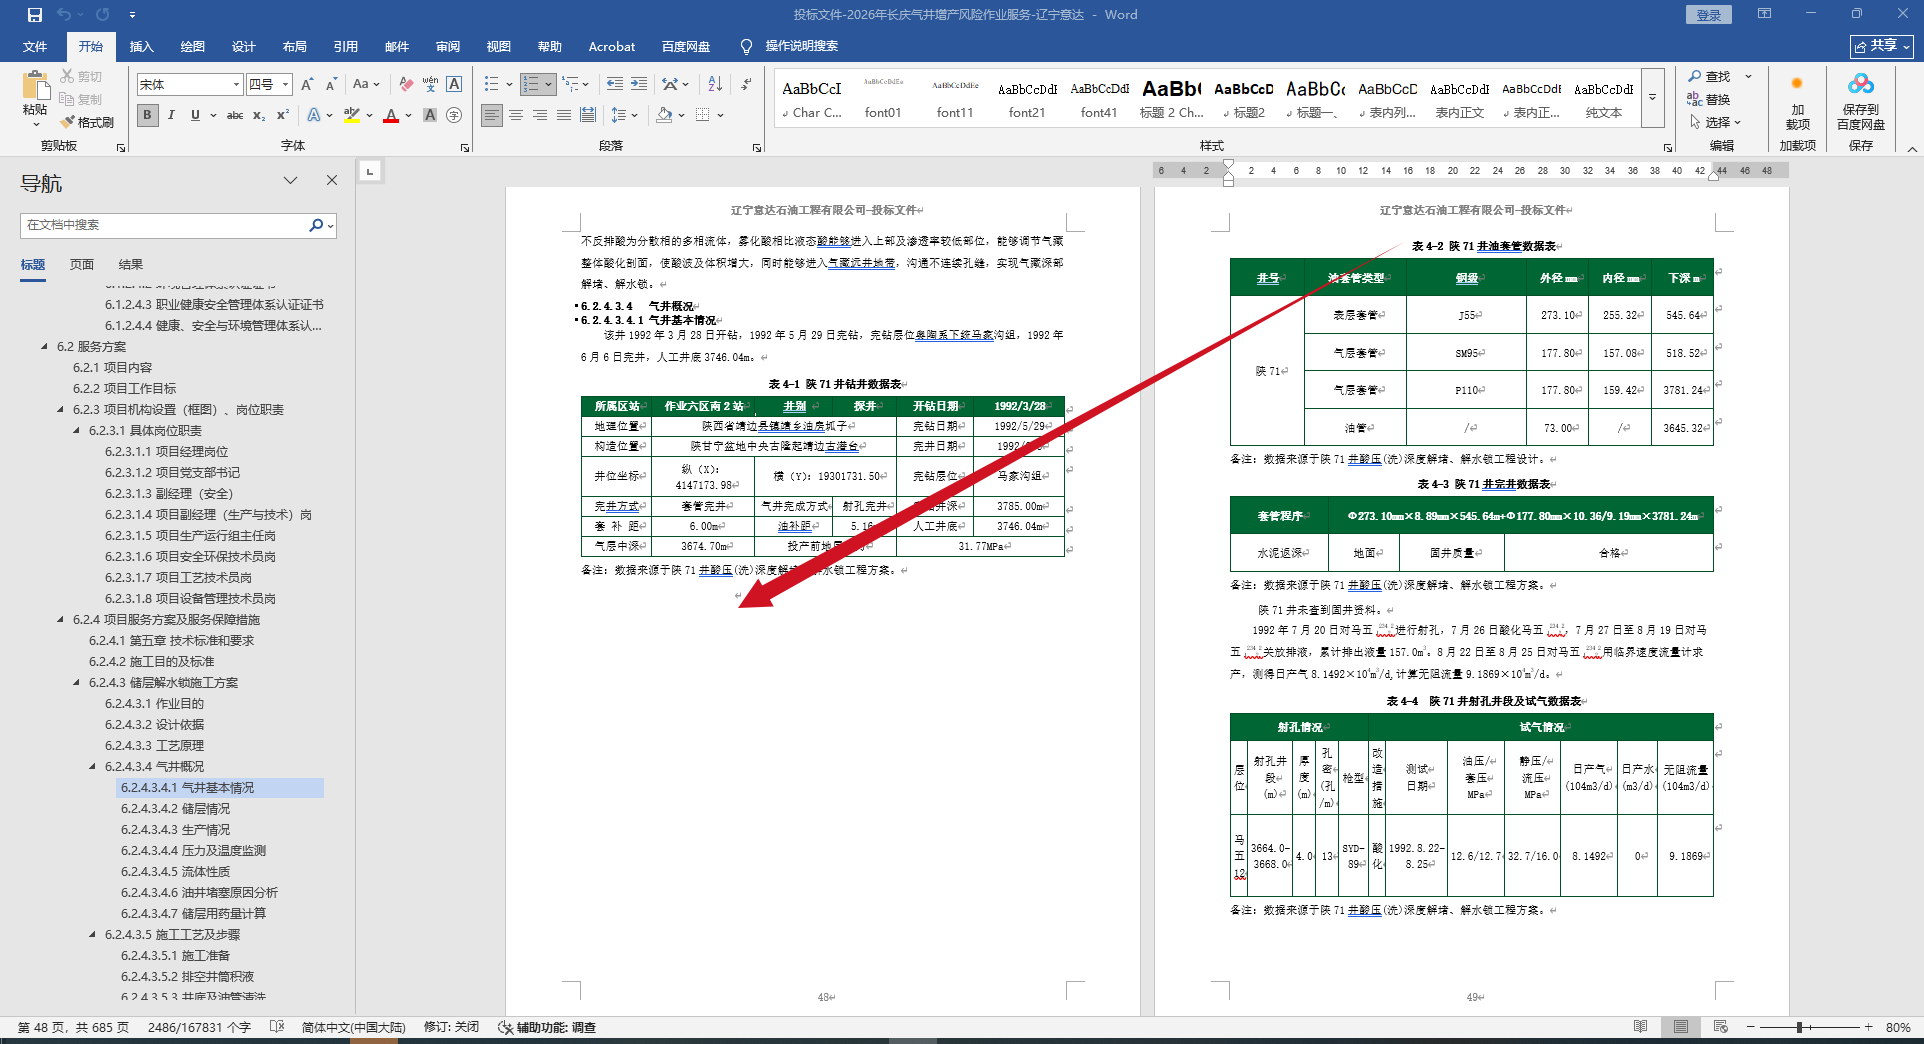
Task: Go to heading 6.2.4.3.4.2 储层情况
Action: [175, 809]
